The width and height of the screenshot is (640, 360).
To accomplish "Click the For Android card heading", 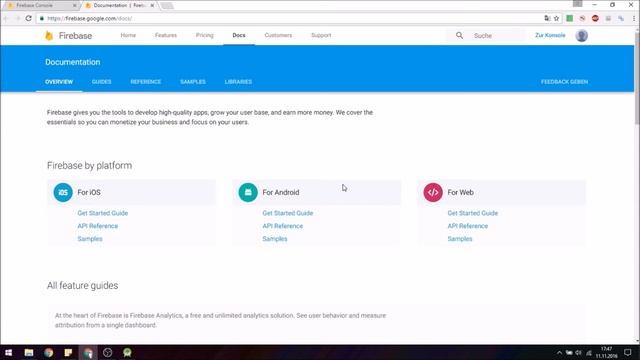I will click(x=281, y=192).
